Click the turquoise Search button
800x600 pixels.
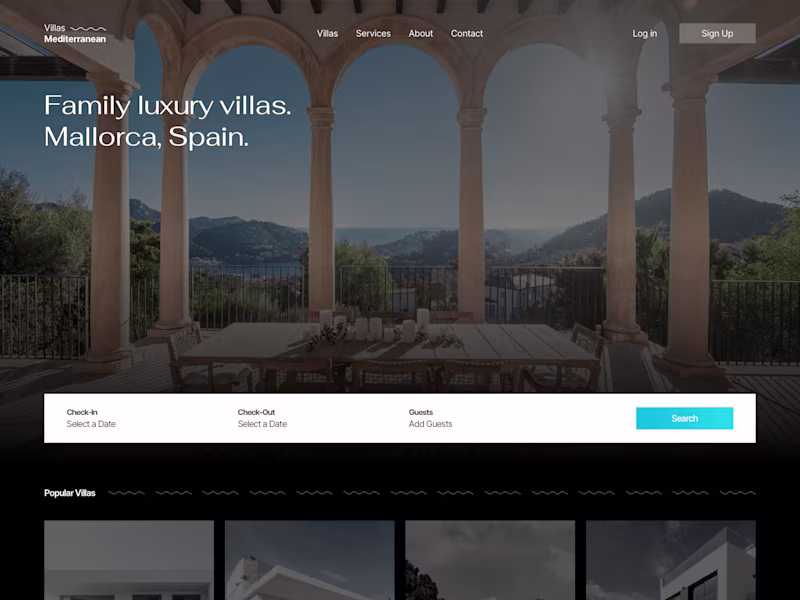(684, 418)
